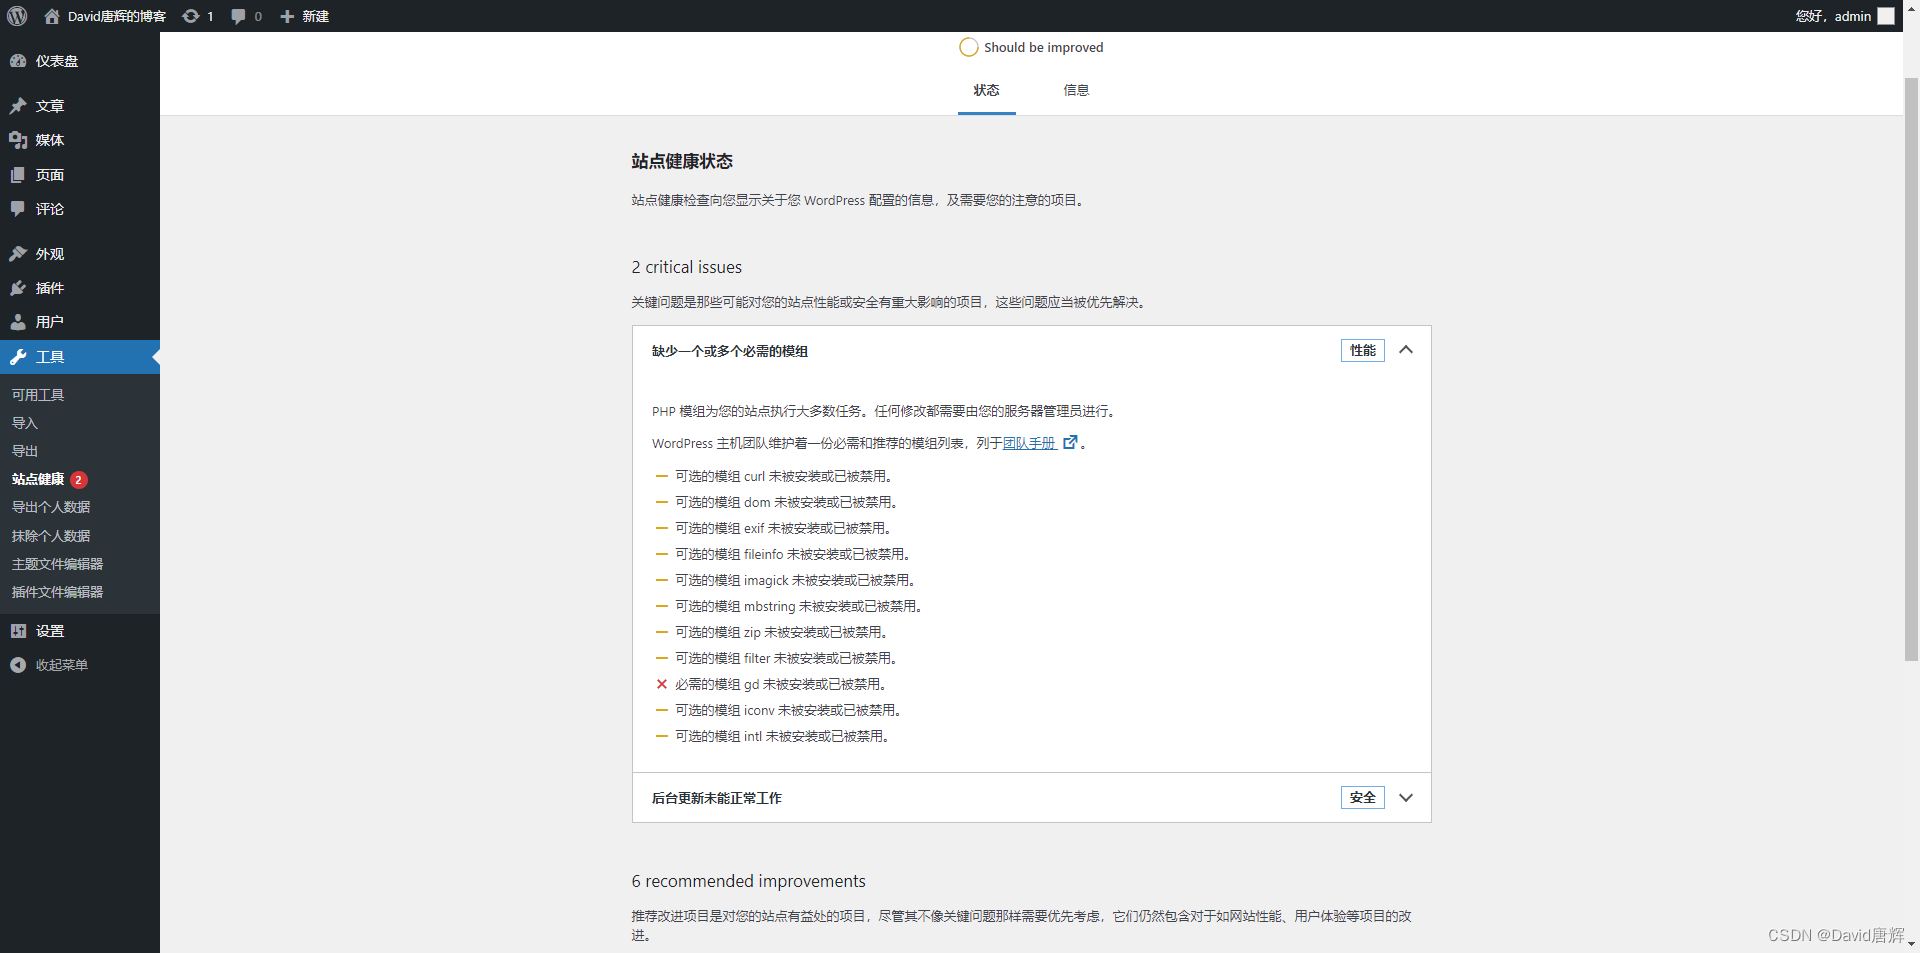The image size is (1920, 953).
Task: Open the 评论 menu label
Action: tap(50, 209)
